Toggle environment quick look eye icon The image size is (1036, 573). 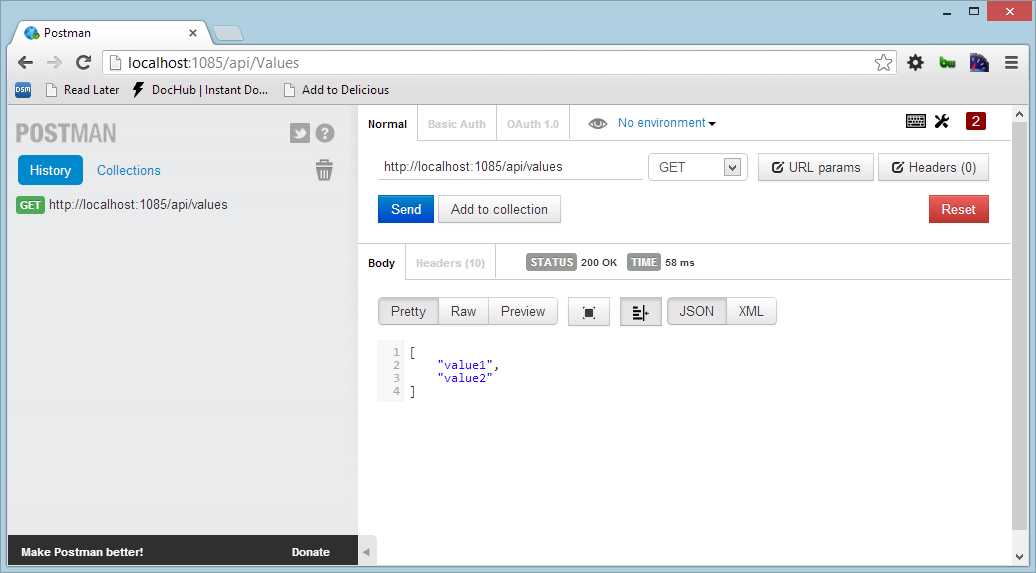pos(597,124)
